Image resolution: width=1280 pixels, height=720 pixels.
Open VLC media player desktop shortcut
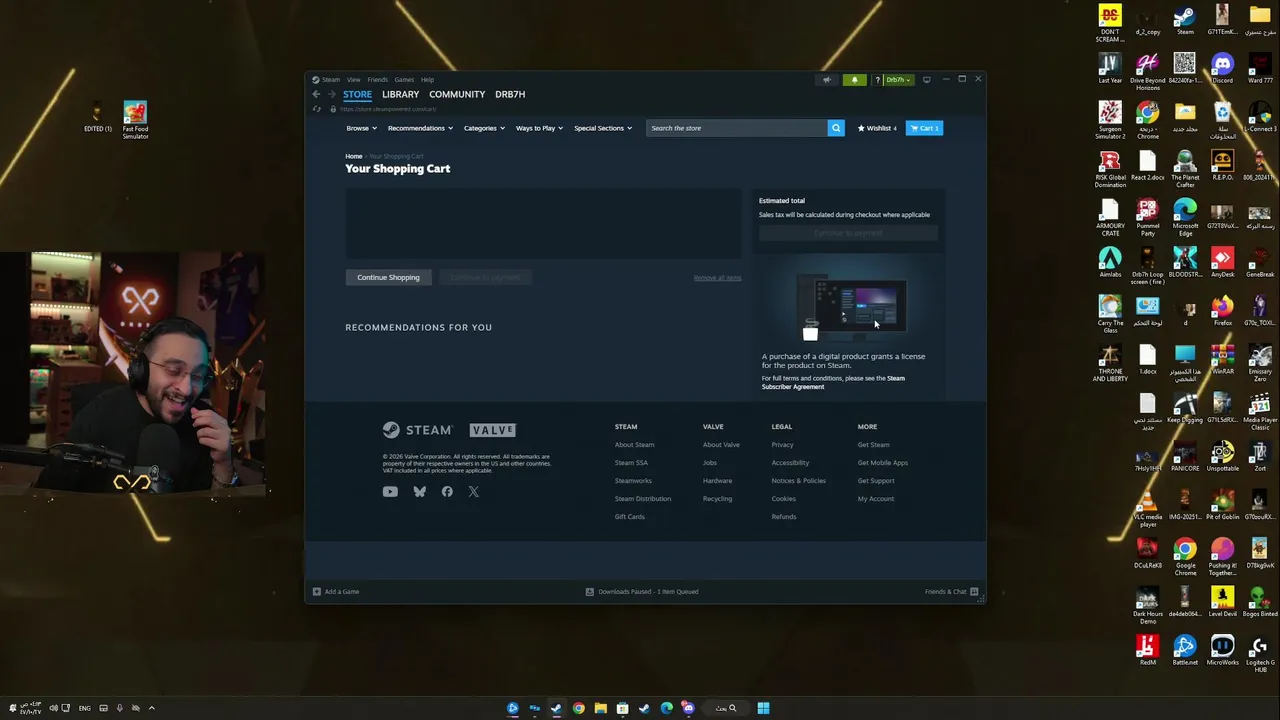click(x=1147, y=509)
